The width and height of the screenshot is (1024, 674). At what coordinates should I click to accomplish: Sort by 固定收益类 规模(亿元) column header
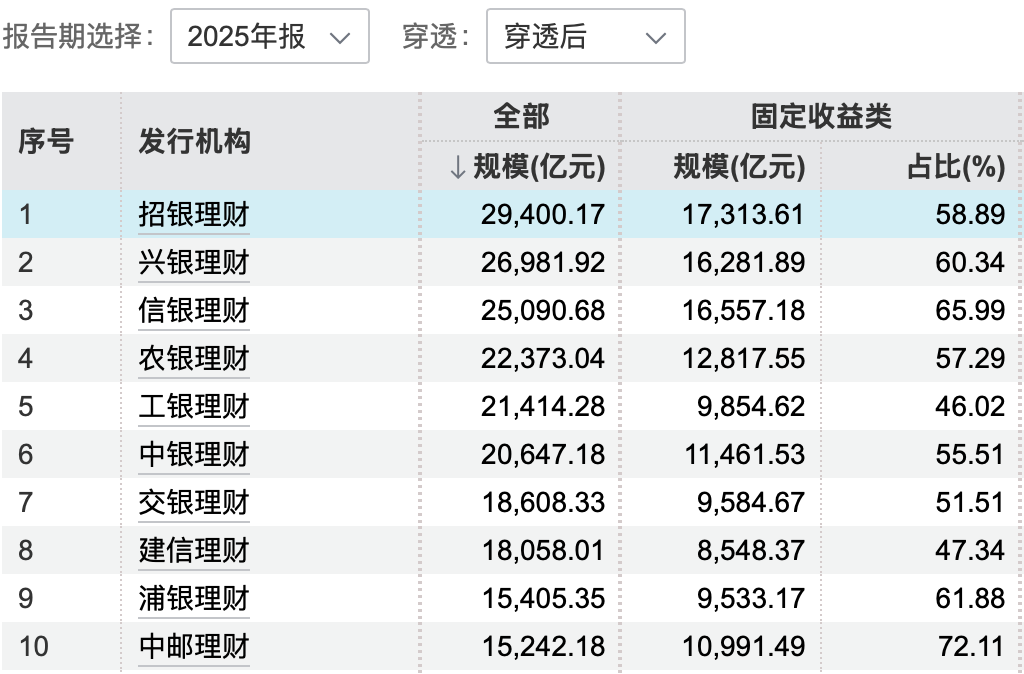pyautogui.click(x=739, y=167)
